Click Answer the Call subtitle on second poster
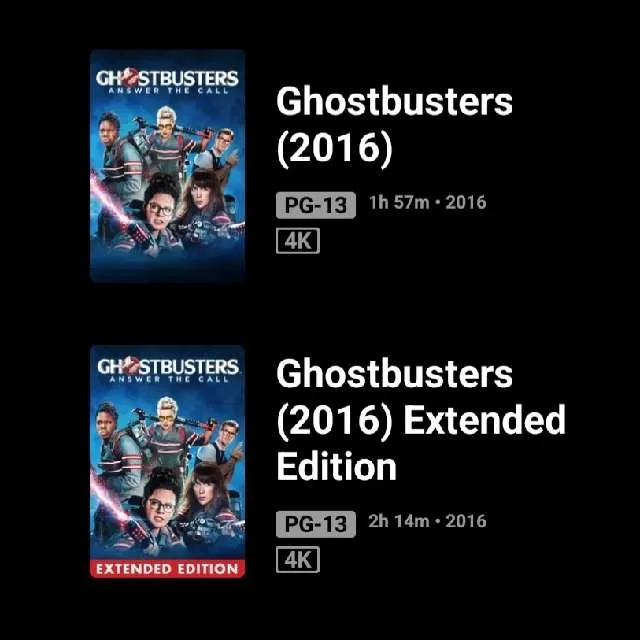The image size is (640, 640). (169, 379)
